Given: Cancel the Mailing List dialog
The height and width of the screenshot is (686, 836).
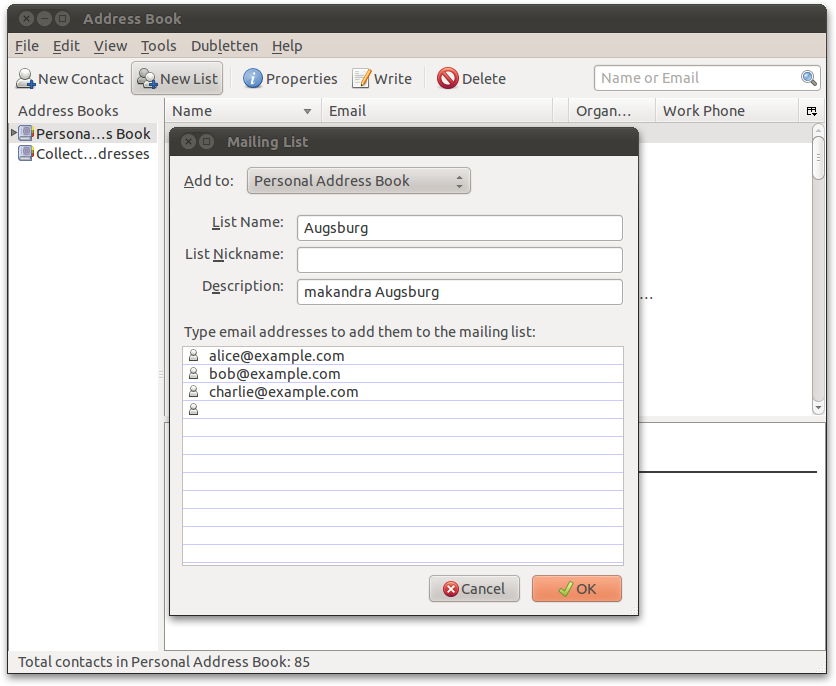Looking at the screenshot, I should [474, 589].
